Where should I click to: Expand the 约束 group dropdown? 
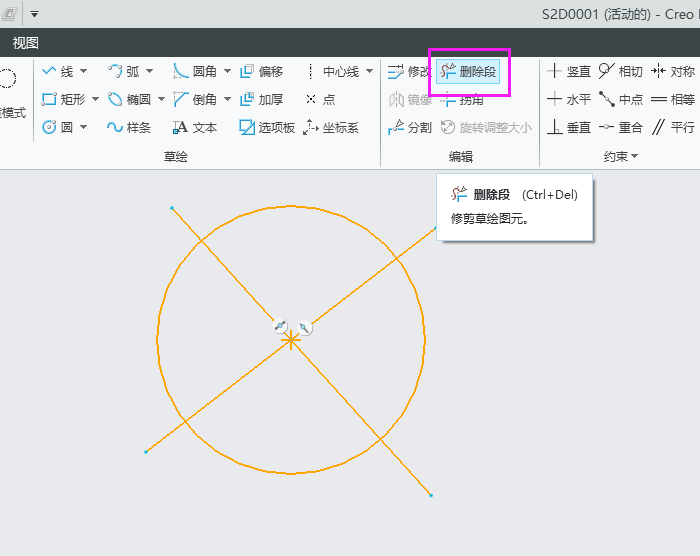(x=621, y=156)
